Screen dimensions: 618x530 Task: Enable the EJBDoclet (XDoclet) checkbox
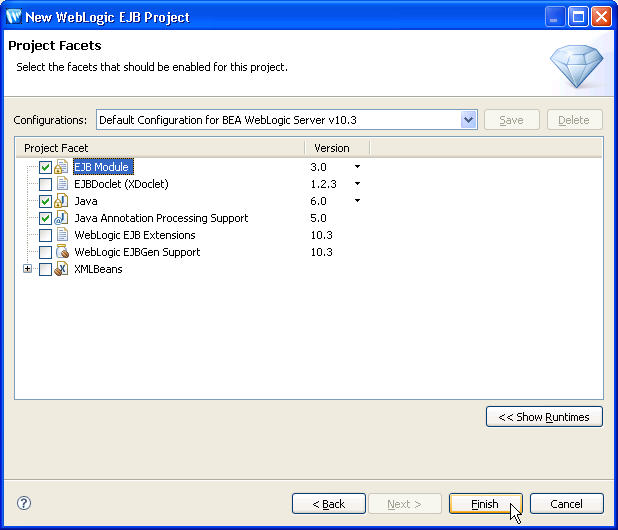[x=45, y=184]
